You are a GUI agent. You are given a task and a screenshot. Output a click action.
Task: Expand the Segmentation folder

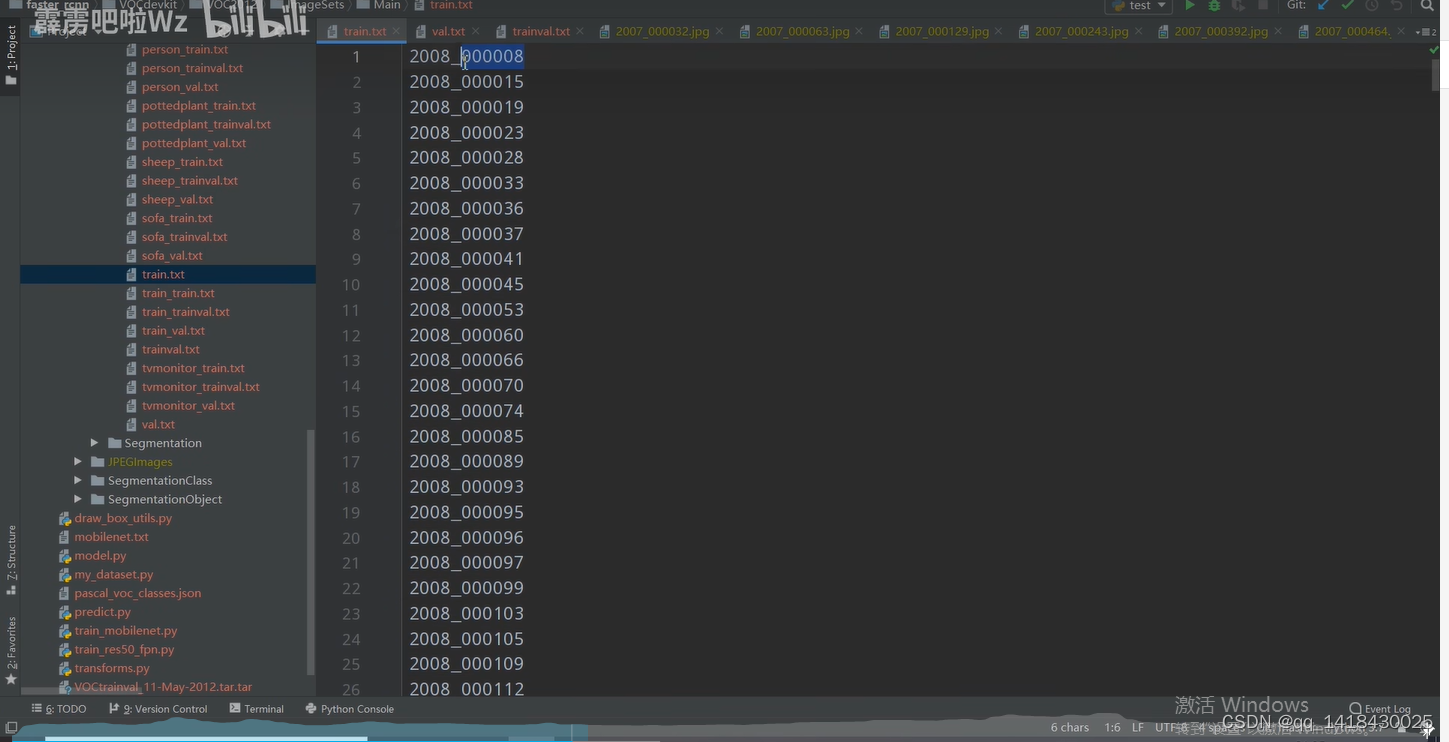94,443
